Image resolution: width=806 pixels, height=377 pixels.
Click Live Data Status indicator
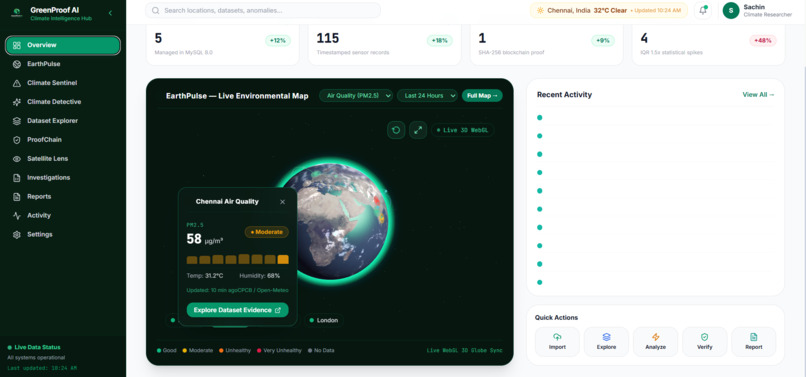click(34, 347)
